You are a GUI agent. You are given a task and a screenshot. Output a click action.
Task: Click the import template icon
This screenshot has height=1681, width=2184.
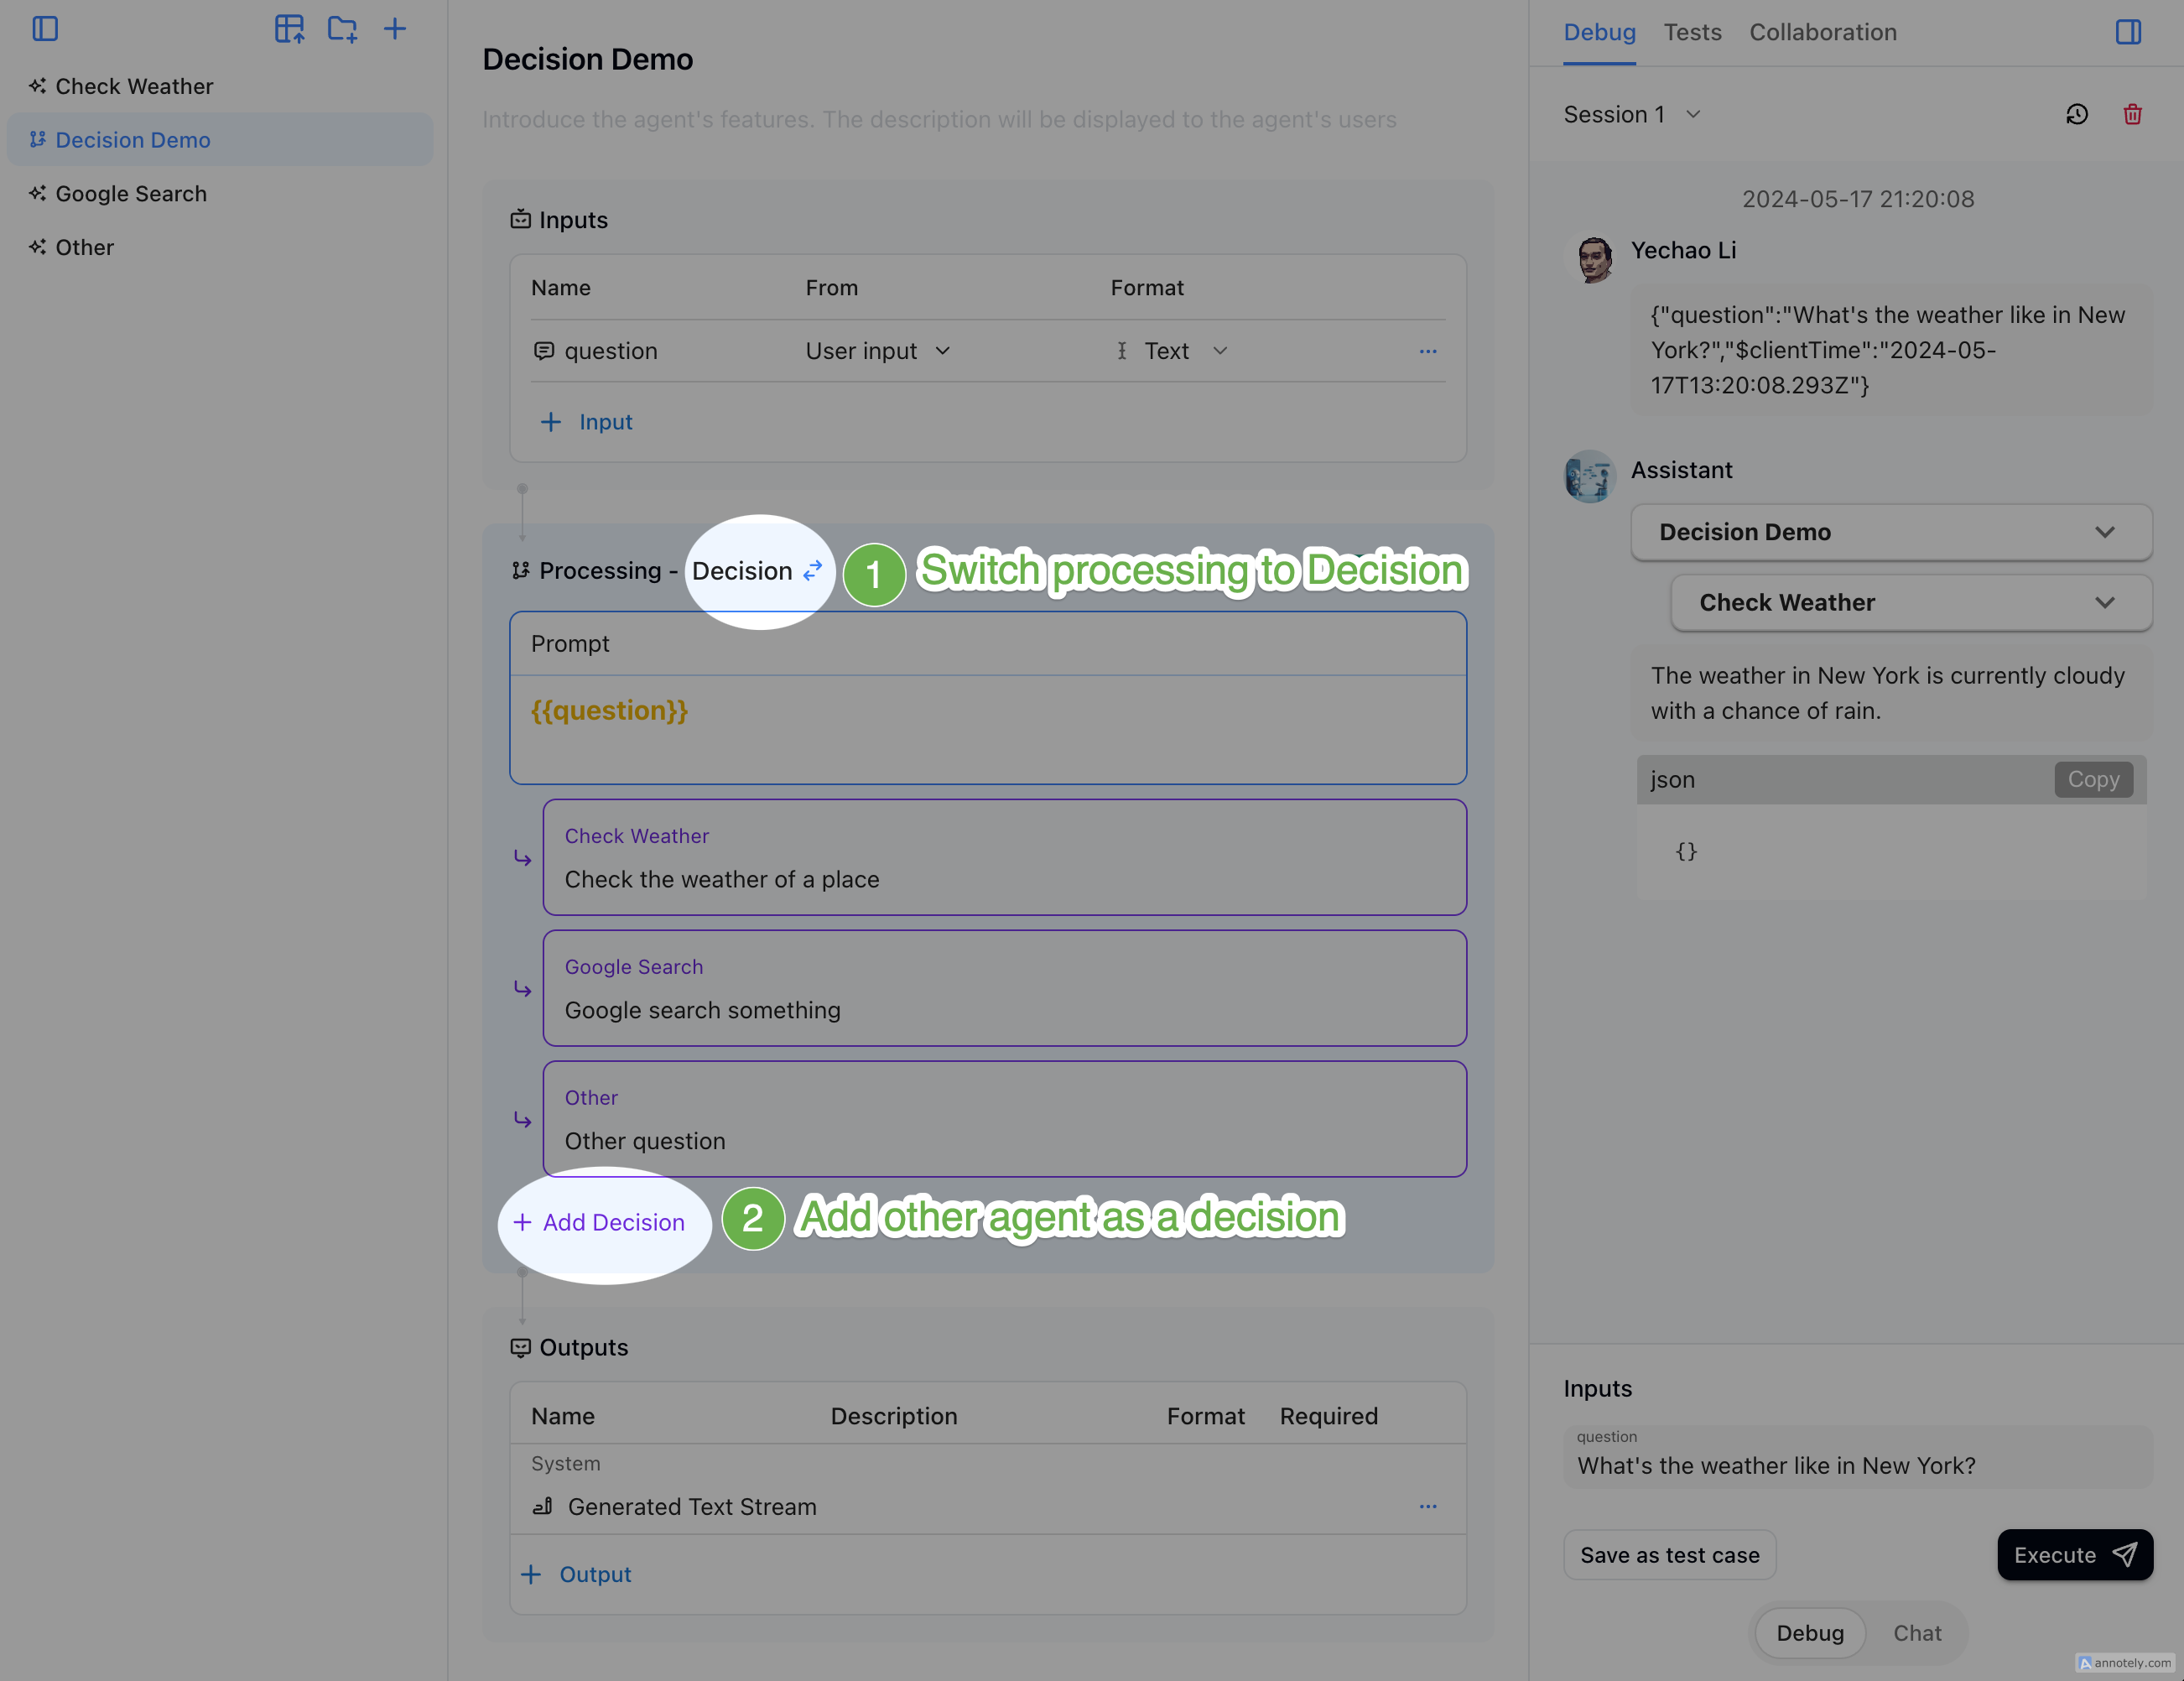click(x=289, y=29)
